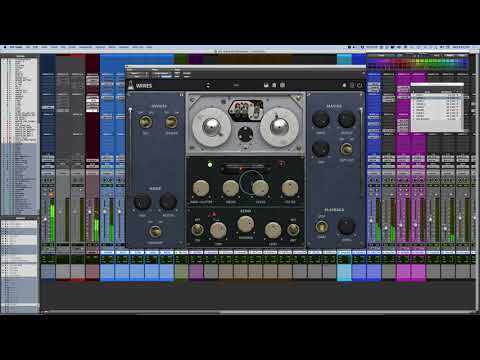Flip the left brass toggle switch atop left panel
This screenshot has width=480, height=360.
(146, 122)
